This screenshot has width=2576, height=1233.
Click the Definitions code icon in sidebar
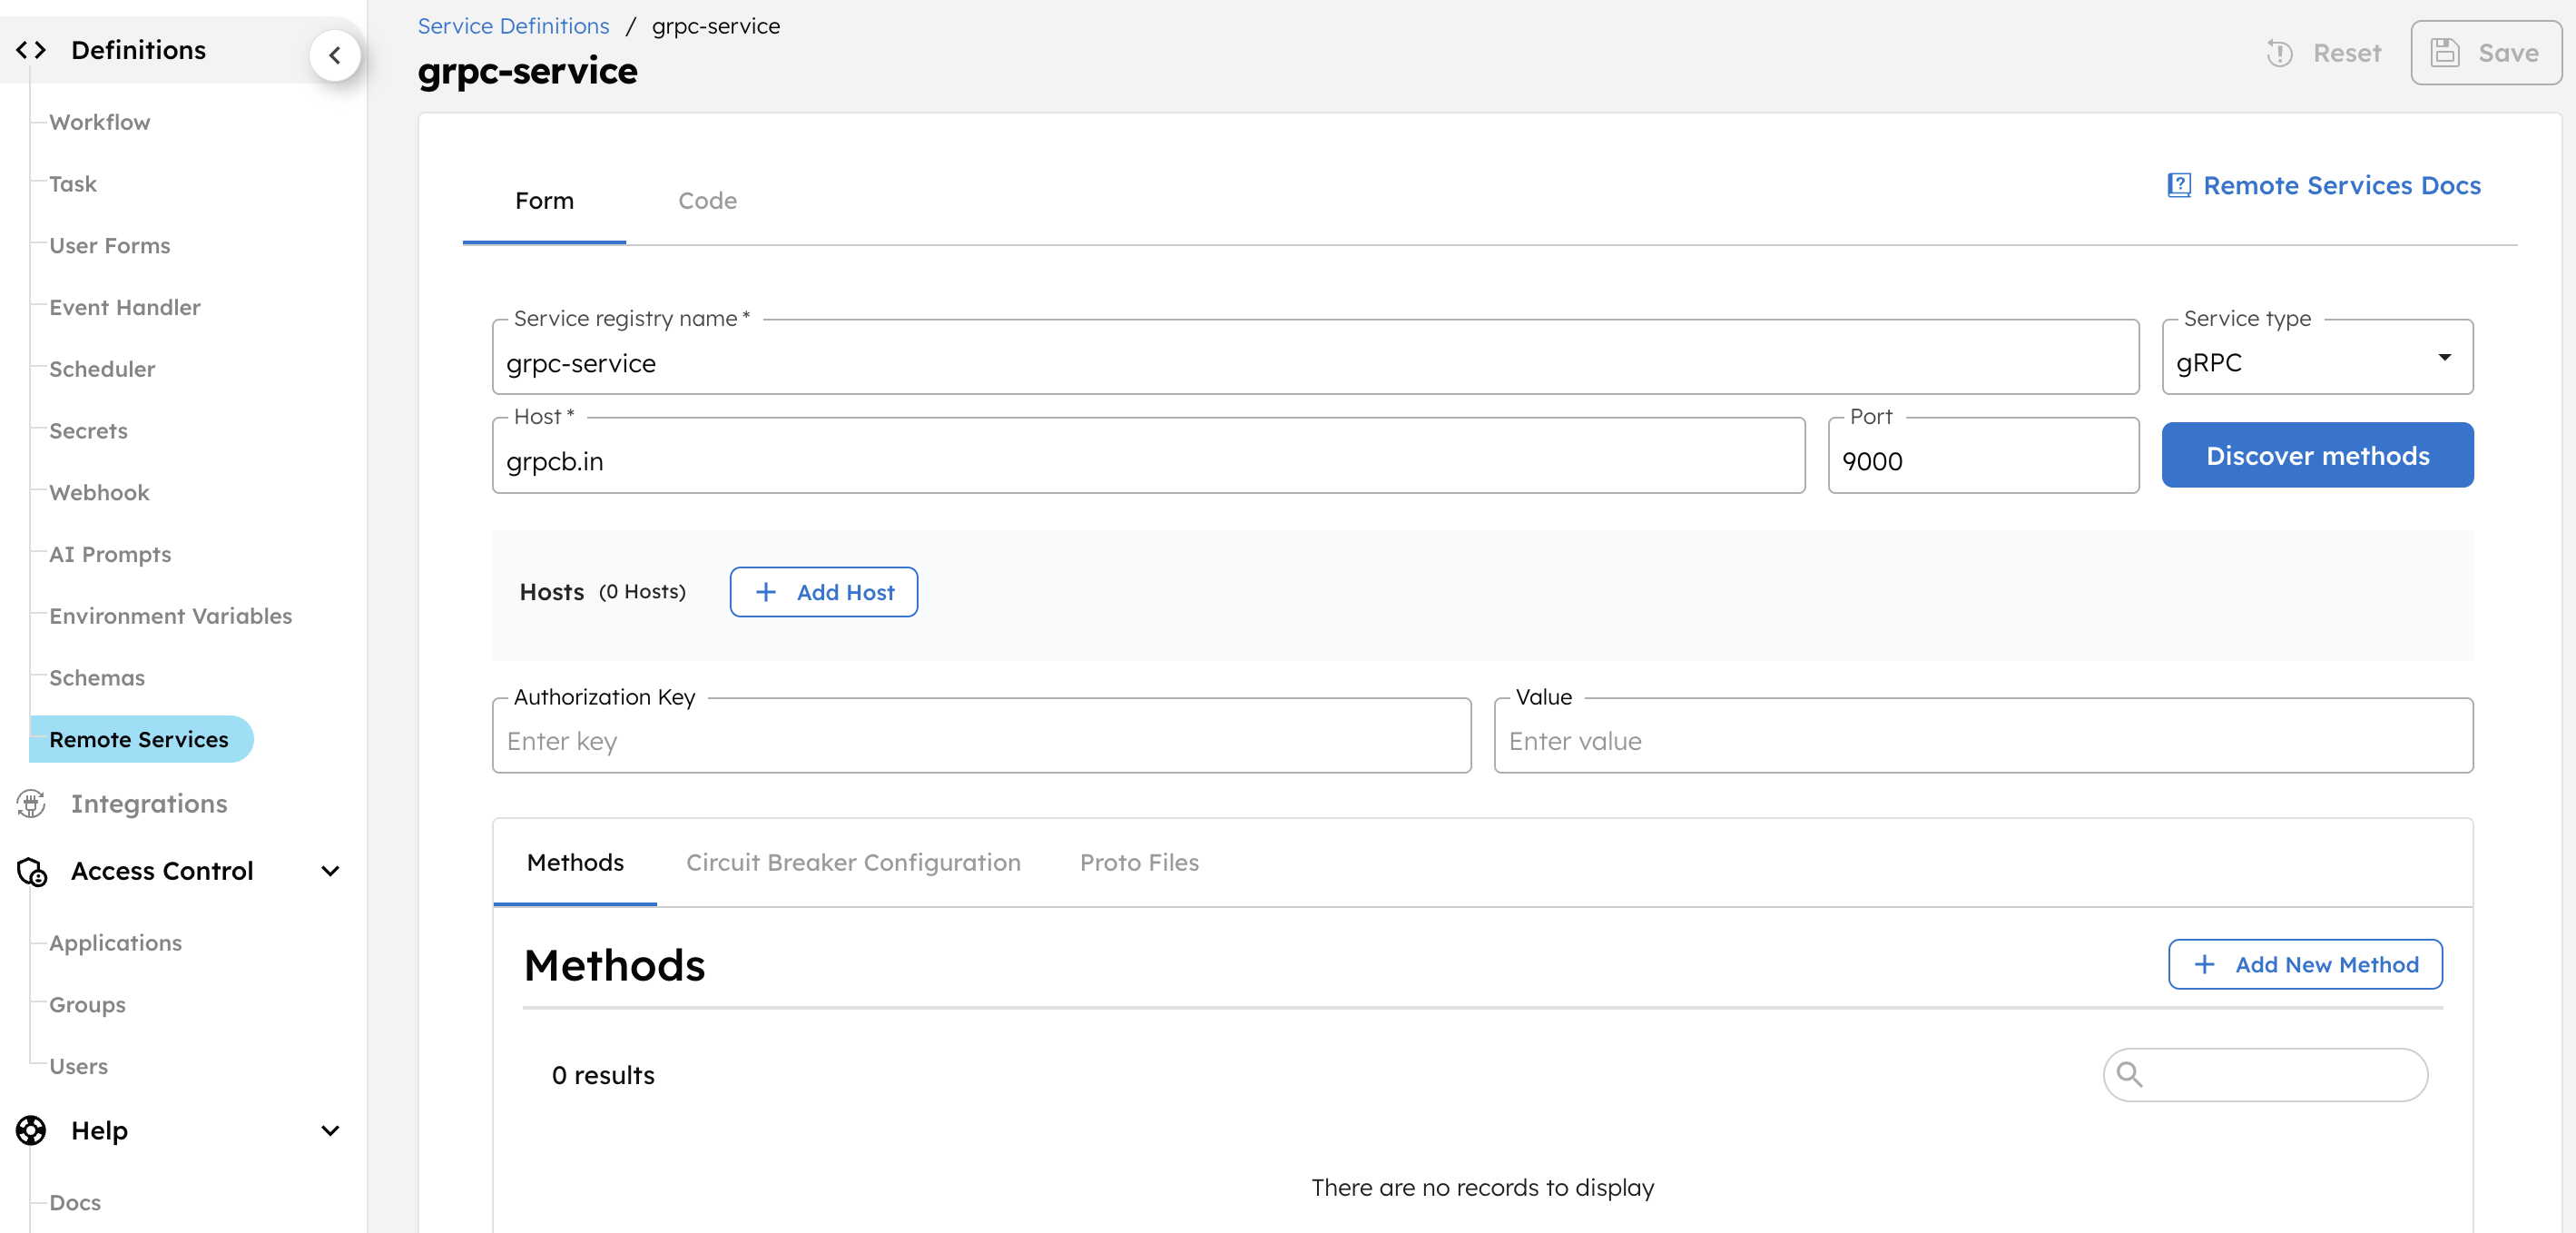pyautogui.click(x=31, y=49)
